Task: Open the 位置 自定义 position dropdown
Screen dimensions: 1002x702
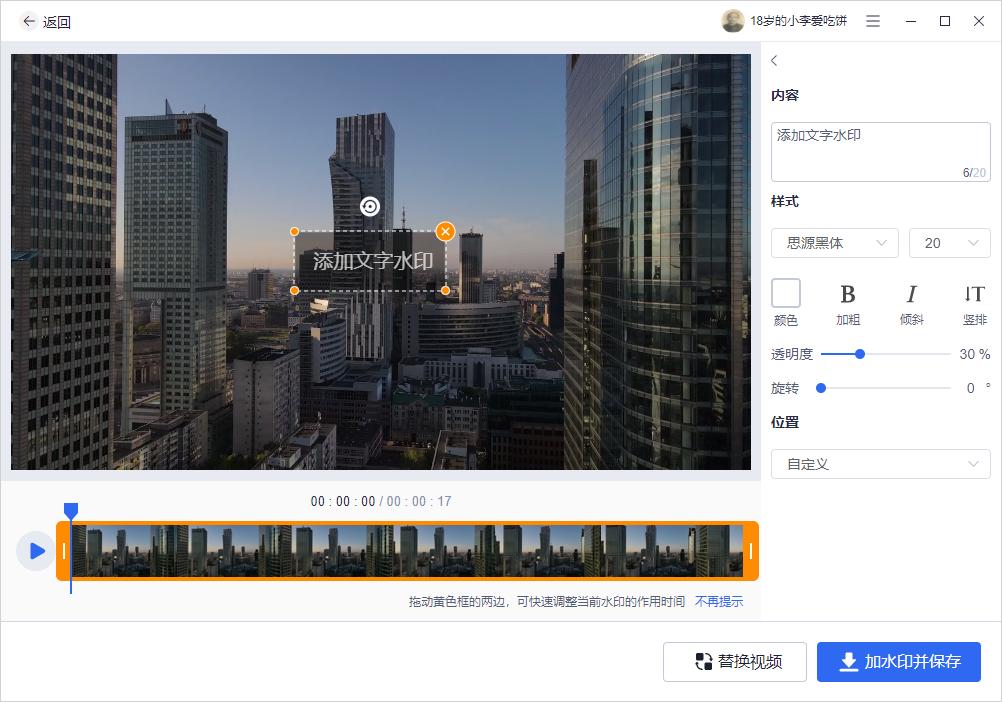Action: click(880, 464)
